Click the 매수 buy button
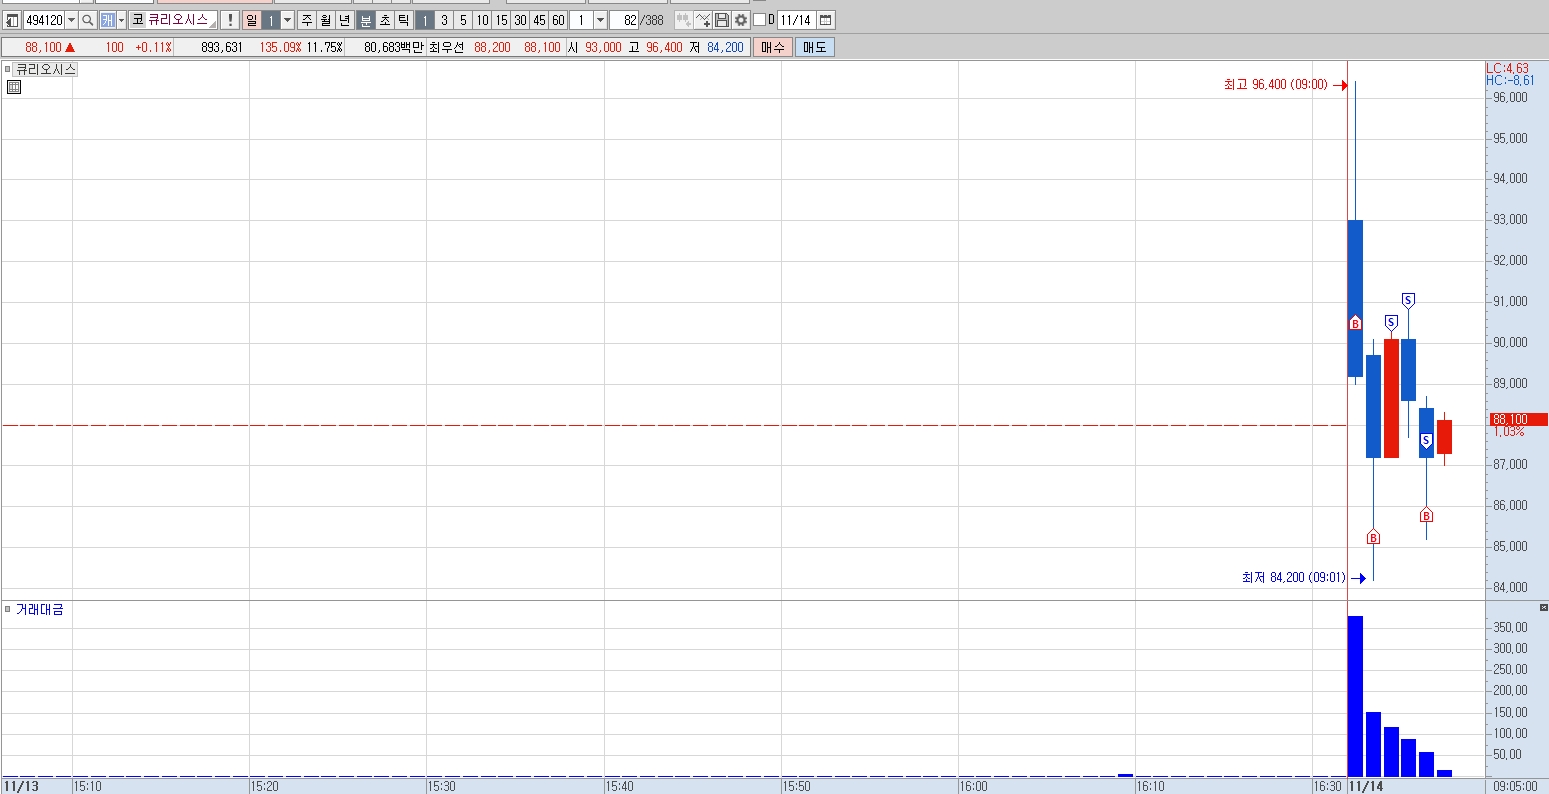This screenshot has width=1549, height=794. pos(773,47)
